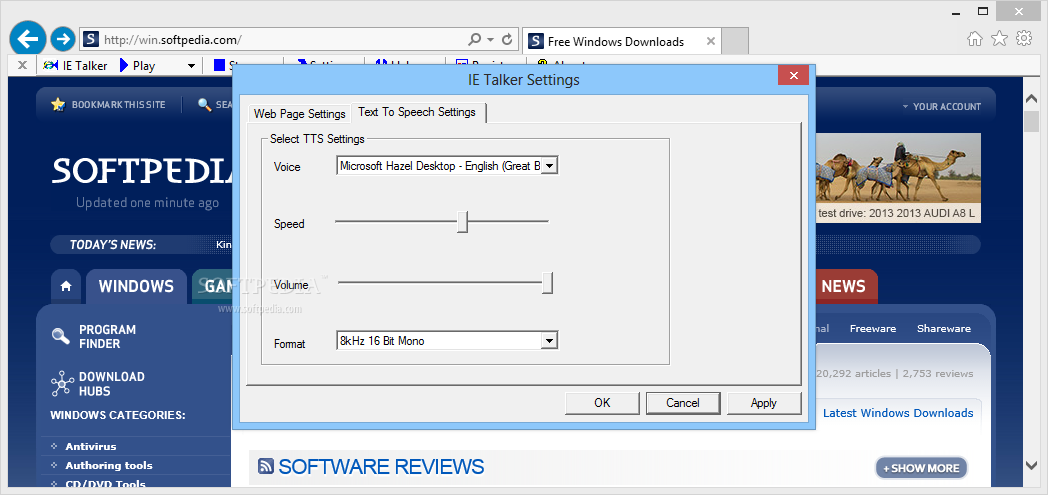
Task: Click the Volume slider handle
Action: click(547, 283)
